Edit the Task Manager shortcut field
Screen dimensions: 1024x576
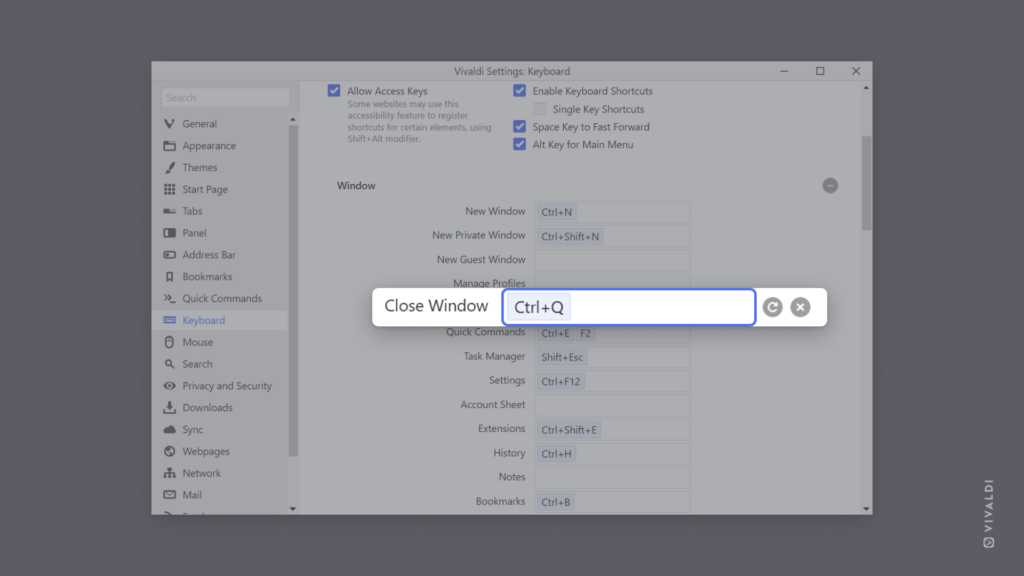613,357
